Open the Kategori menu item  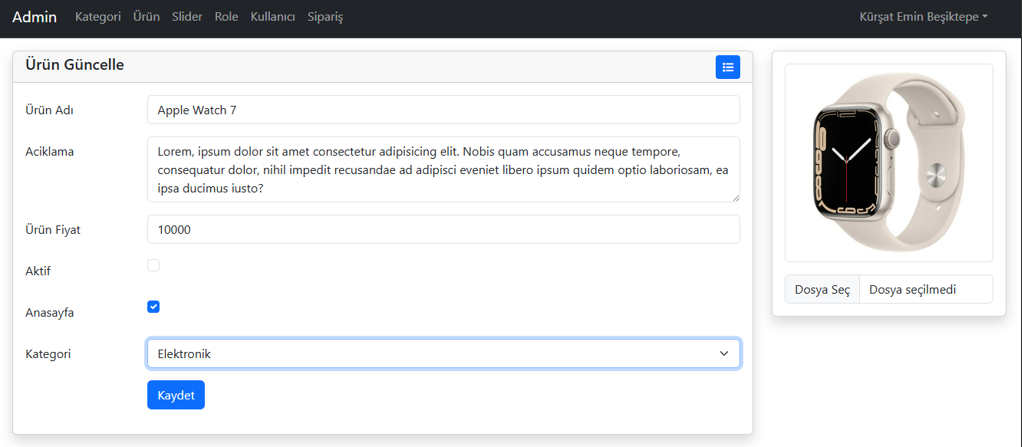98,17
